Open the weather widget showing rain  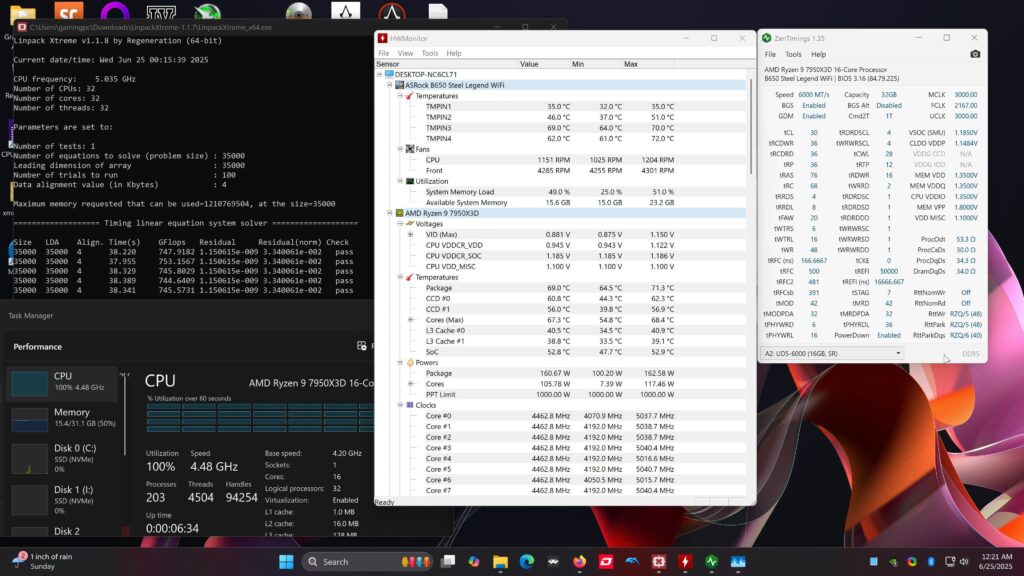[x=44, y=562]
